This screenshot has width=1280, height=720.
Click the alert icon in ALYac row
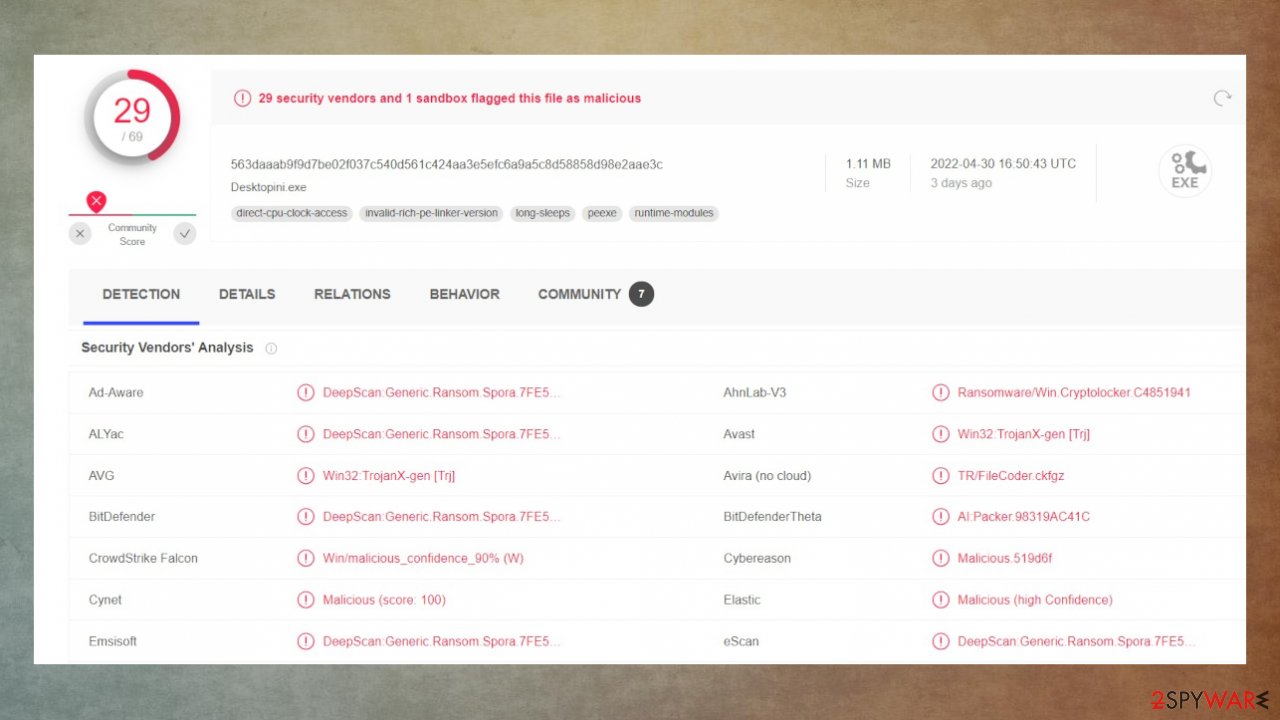pos(306,434)
